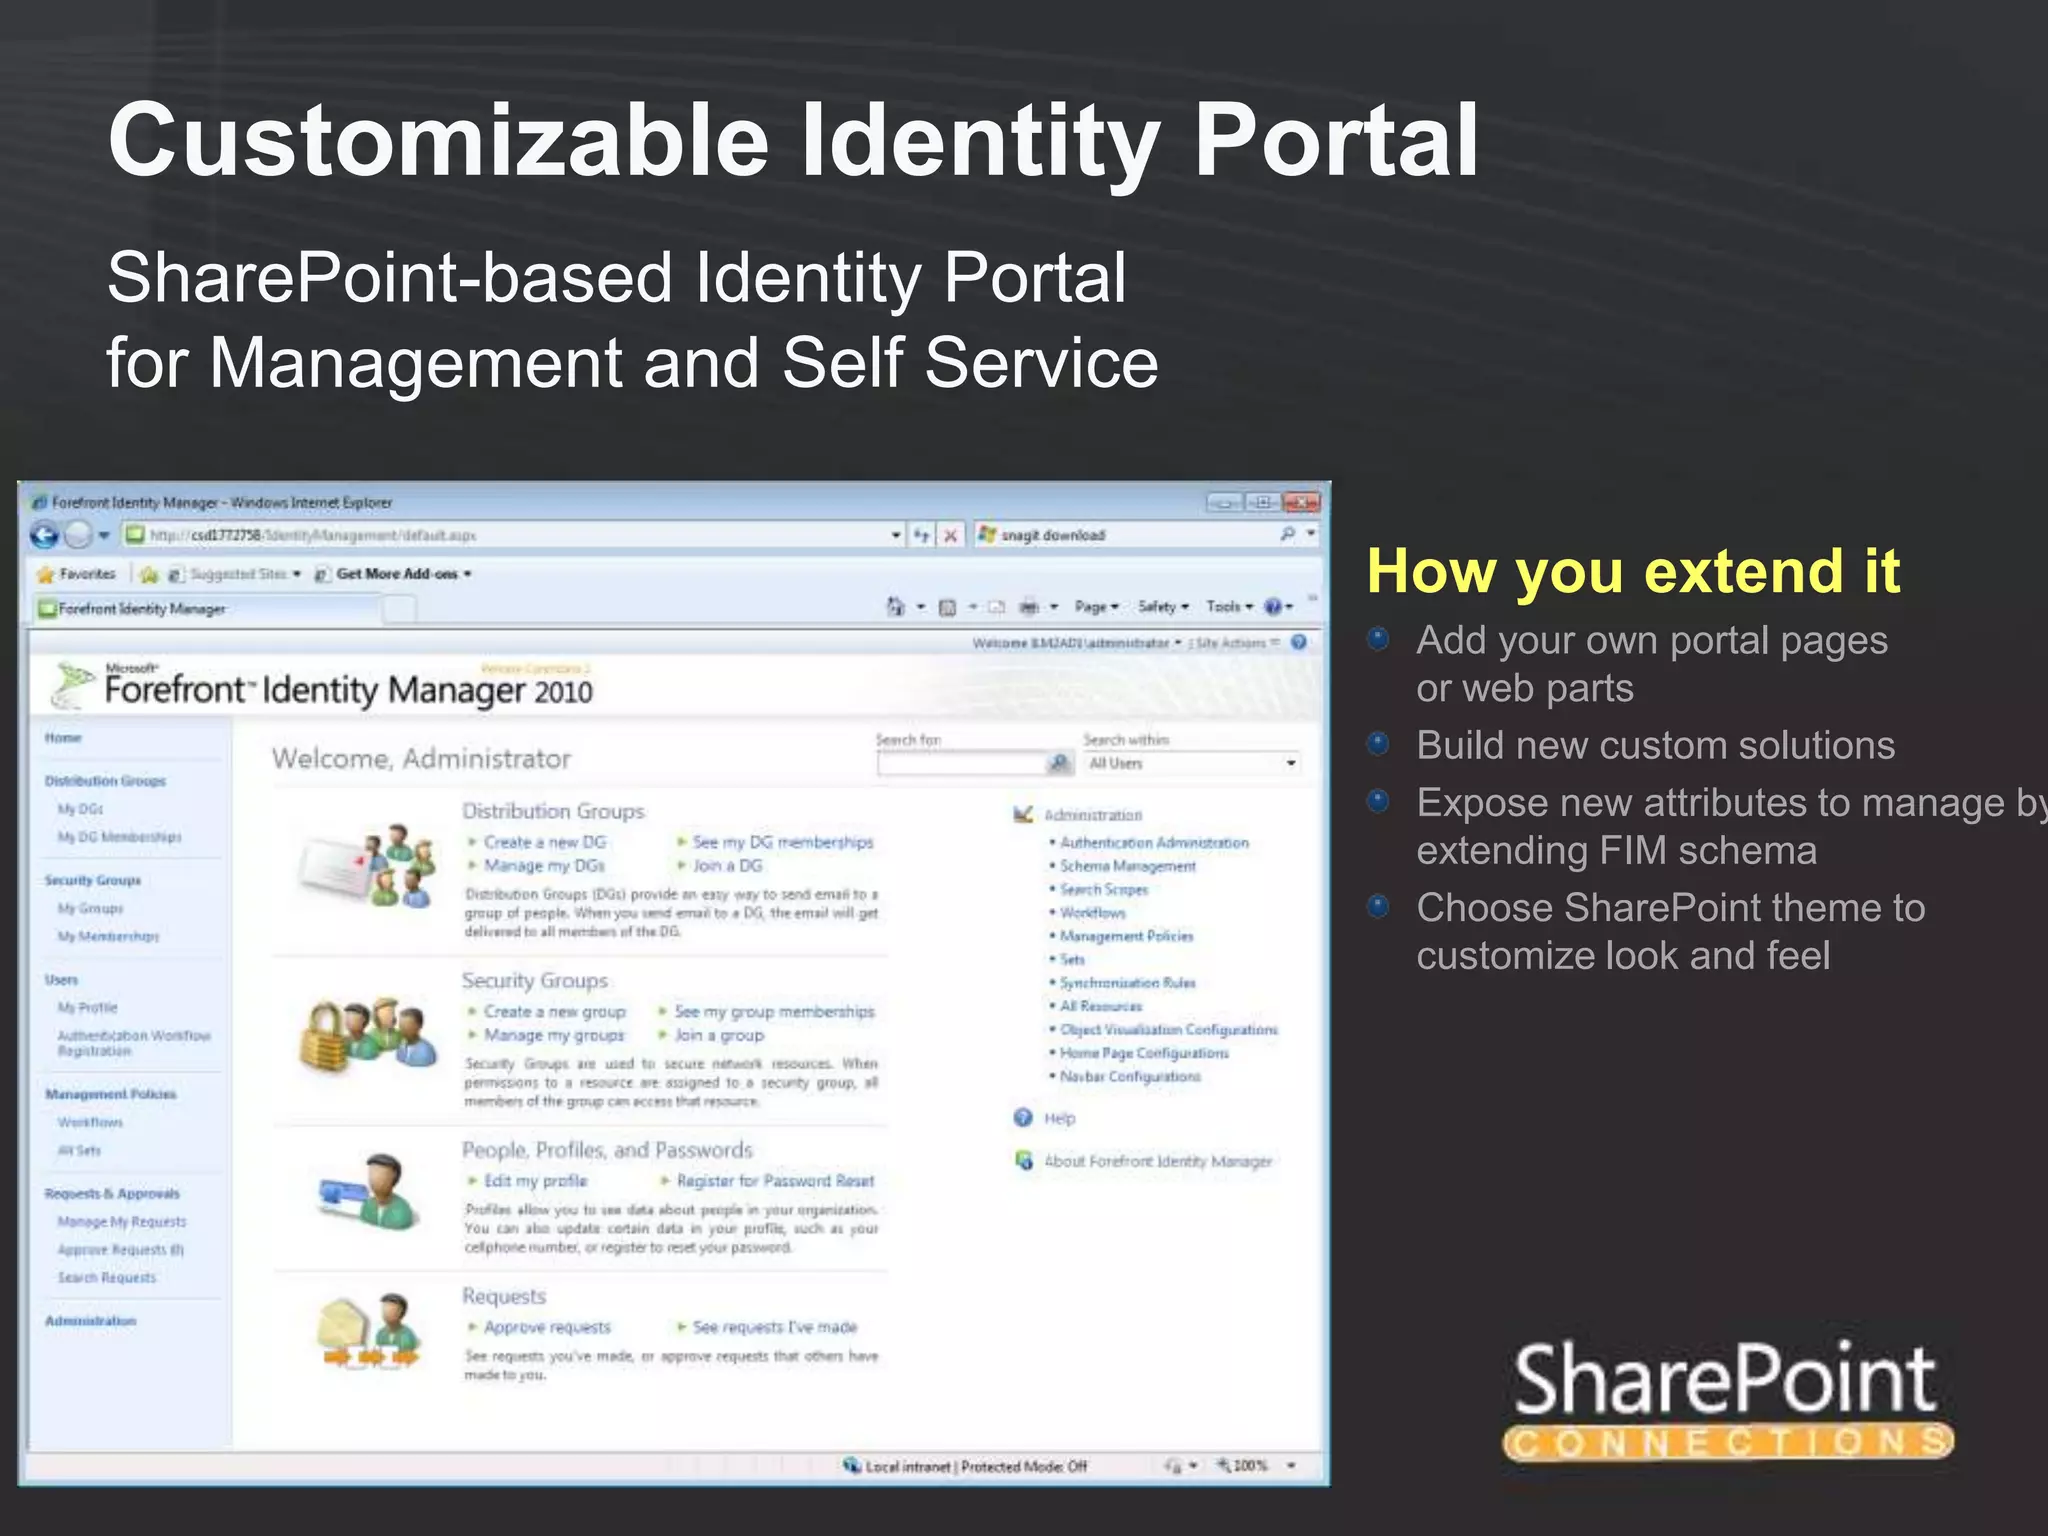Open the search provider dropdown arrow
The width and height of the screenshot is (2048, 1536).
(1310, 535)
